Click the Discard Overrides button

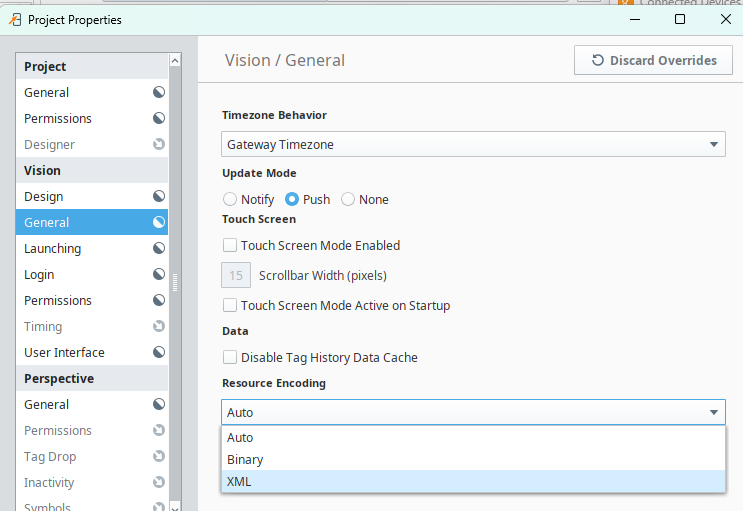point(654,60)
